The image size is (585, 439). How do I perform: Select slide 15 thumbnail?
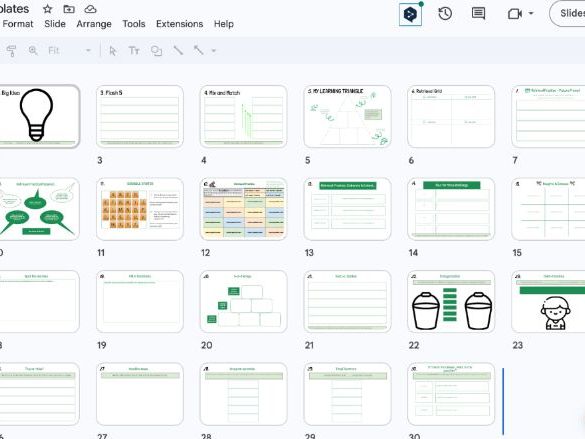coord(548,209)
